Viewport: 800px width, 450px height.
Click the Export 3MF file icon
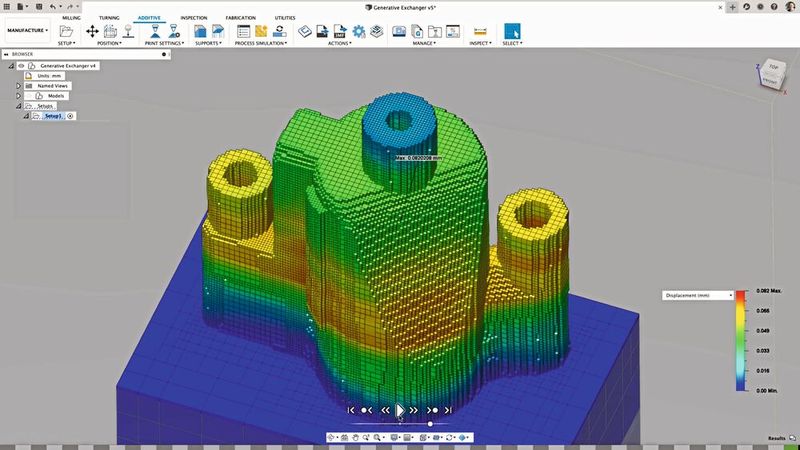(340, 31)
